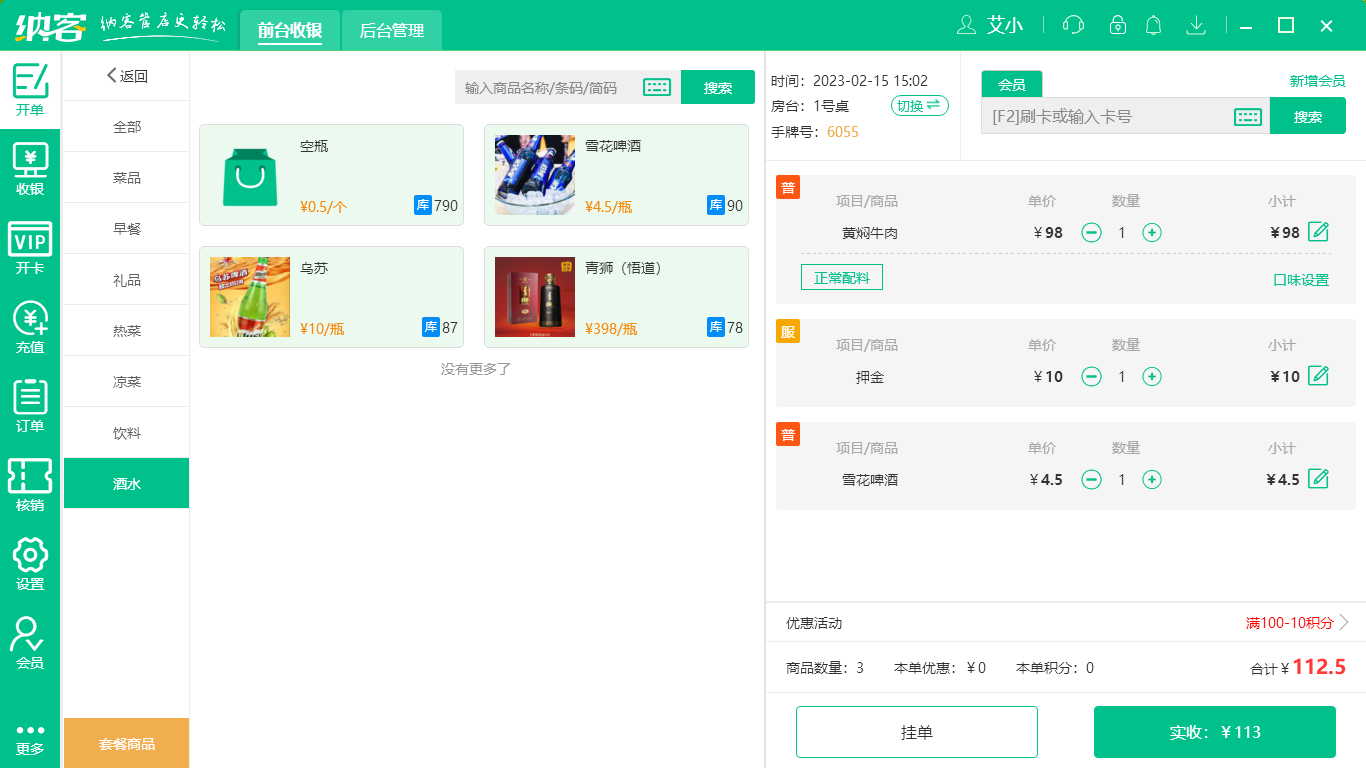The image size is (1366, 768).
Task: Select the 酒水 category tab
Action: pos(126,483)
